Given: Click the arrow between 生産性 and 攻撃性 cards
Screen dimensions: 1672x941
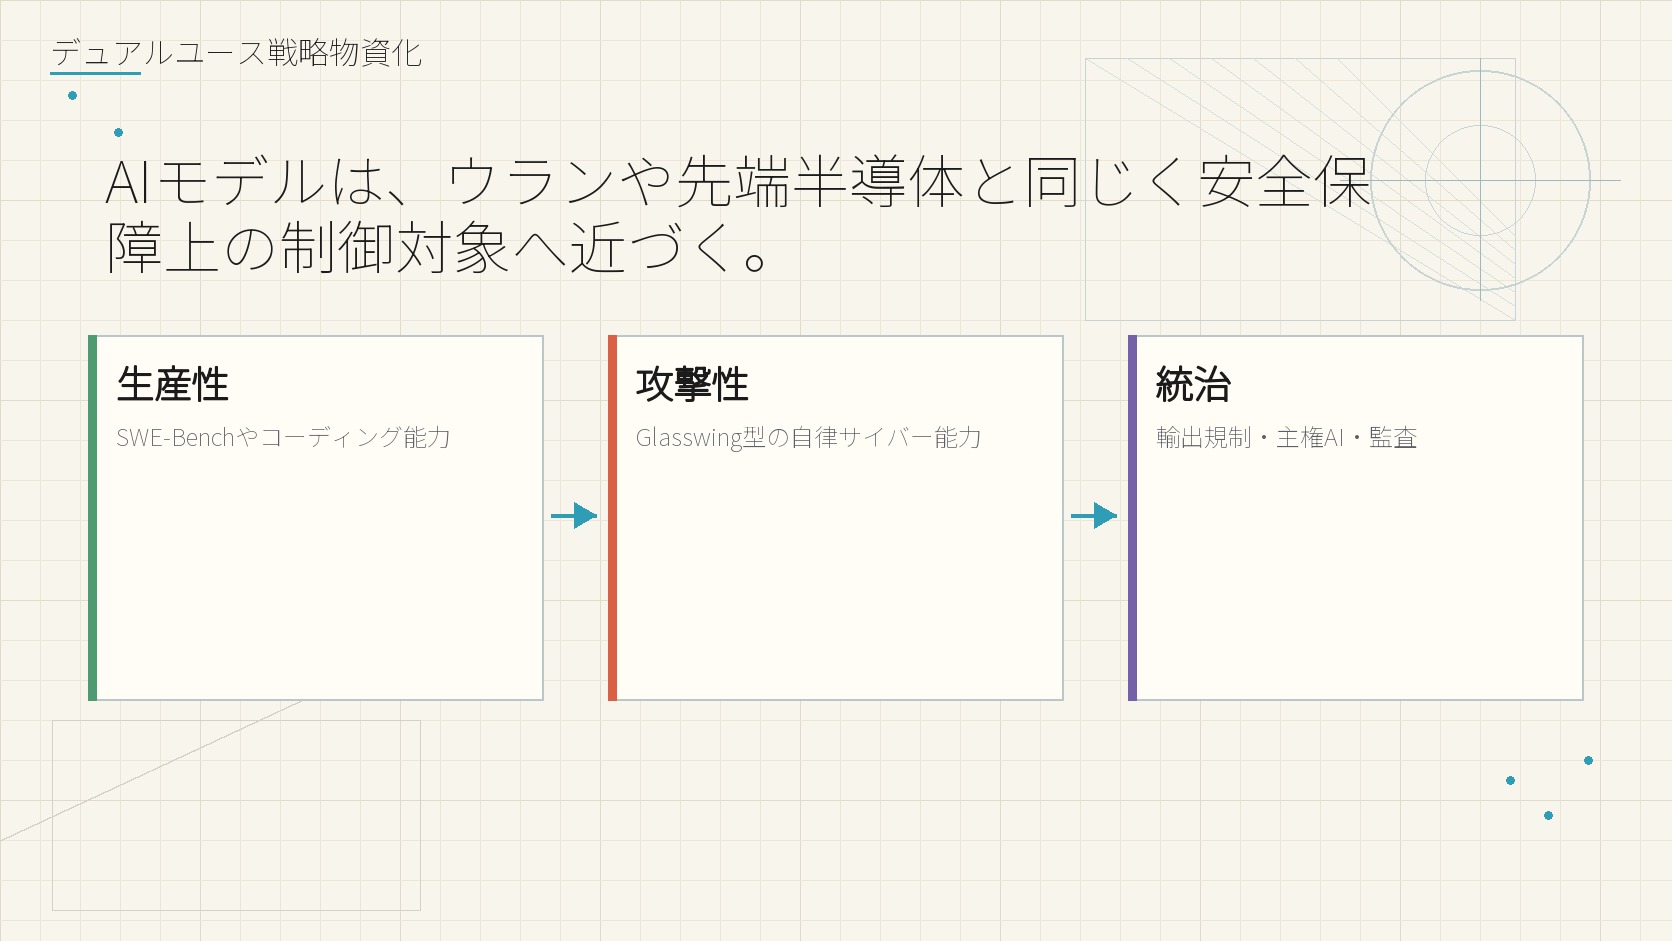Looking at the screenshot, I should tap(574, 516).
